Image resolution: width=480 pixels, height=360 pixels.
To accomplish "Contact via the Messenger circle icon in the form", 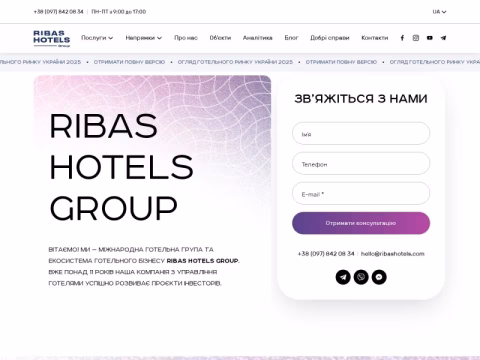I will (379, 277).
